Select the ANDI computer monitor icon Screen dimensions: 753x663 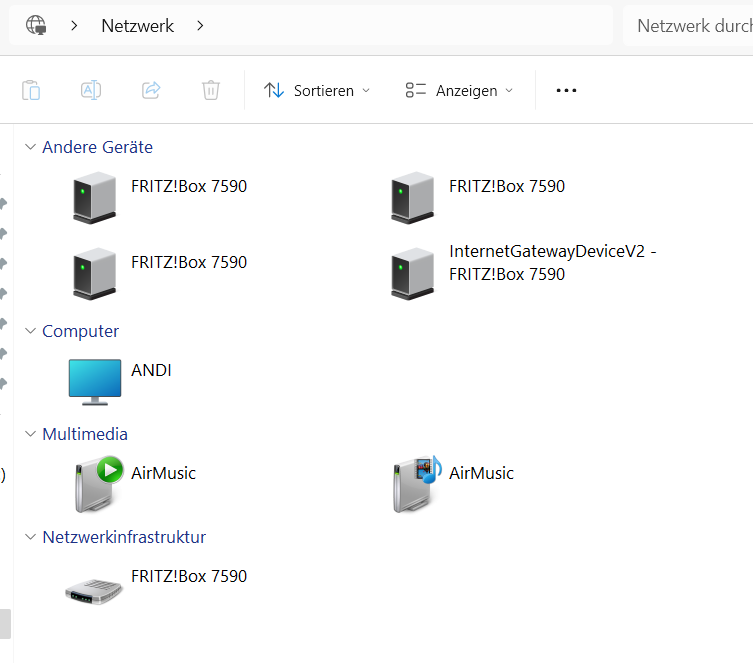pos(95,382)
